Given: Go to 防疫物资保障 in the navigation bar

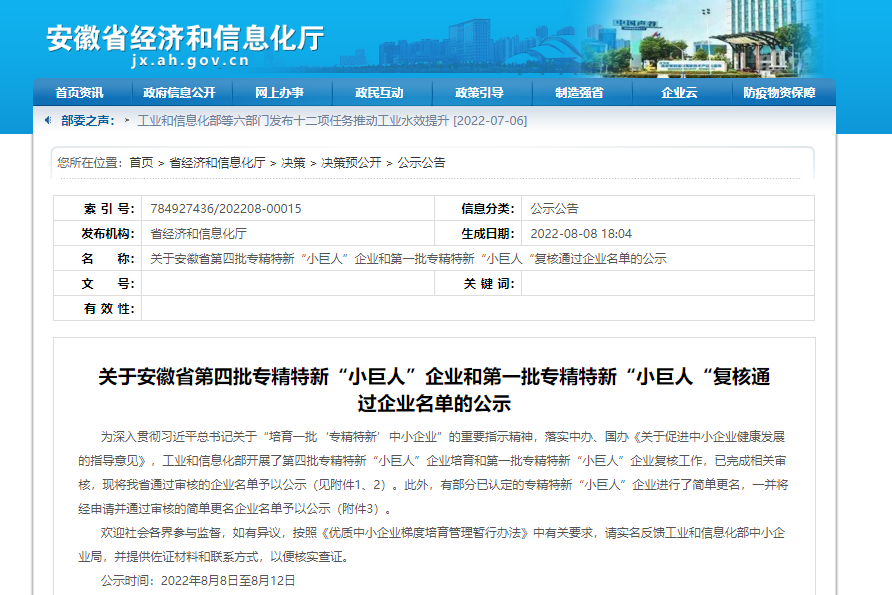Looking at the screenshot, I should point(779,93).
